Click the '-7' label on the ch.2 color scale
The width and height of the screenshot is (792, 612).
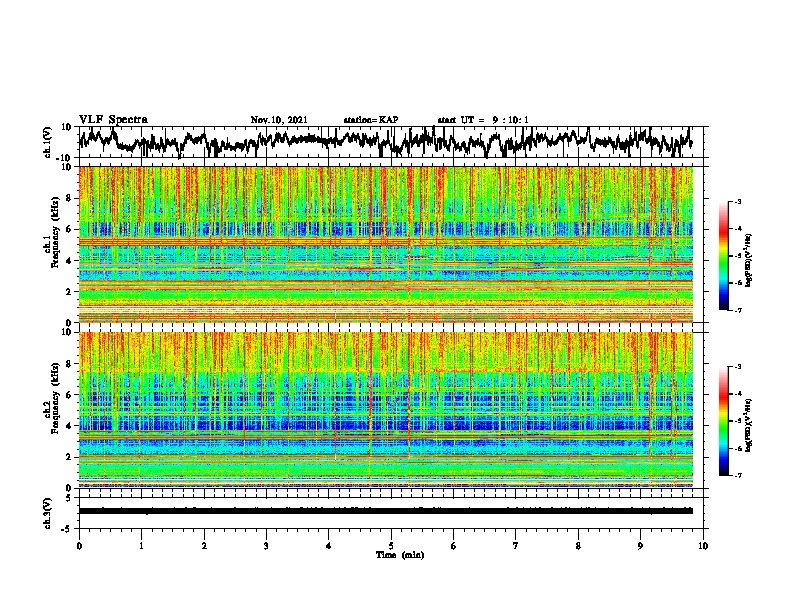(737, 475)
